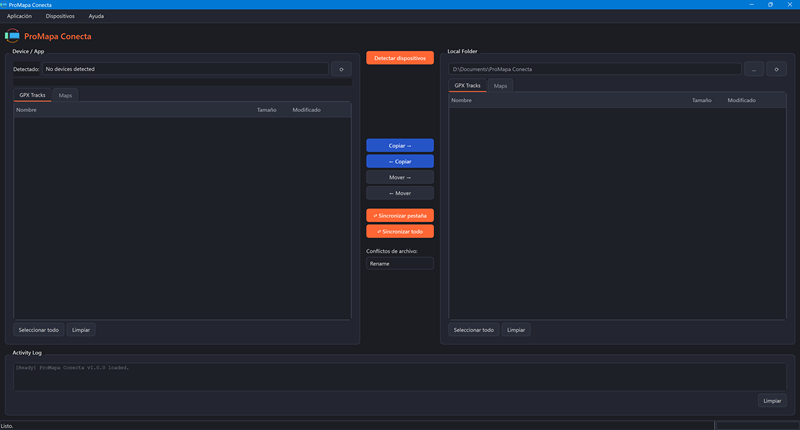Image resolution: width=800 pixels, height=430 pixels.
Task: Click Seleccionar todo in Device panel
Action: (x=39, y=330)
